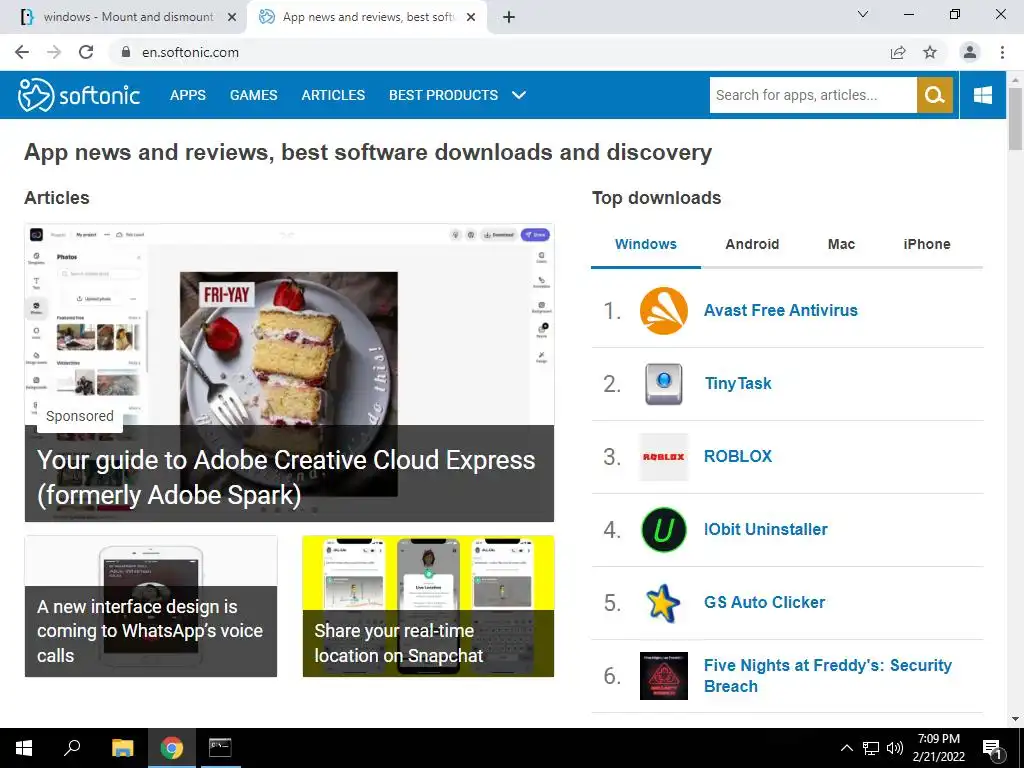Click the 'Articles' section heading

point(57,198)
